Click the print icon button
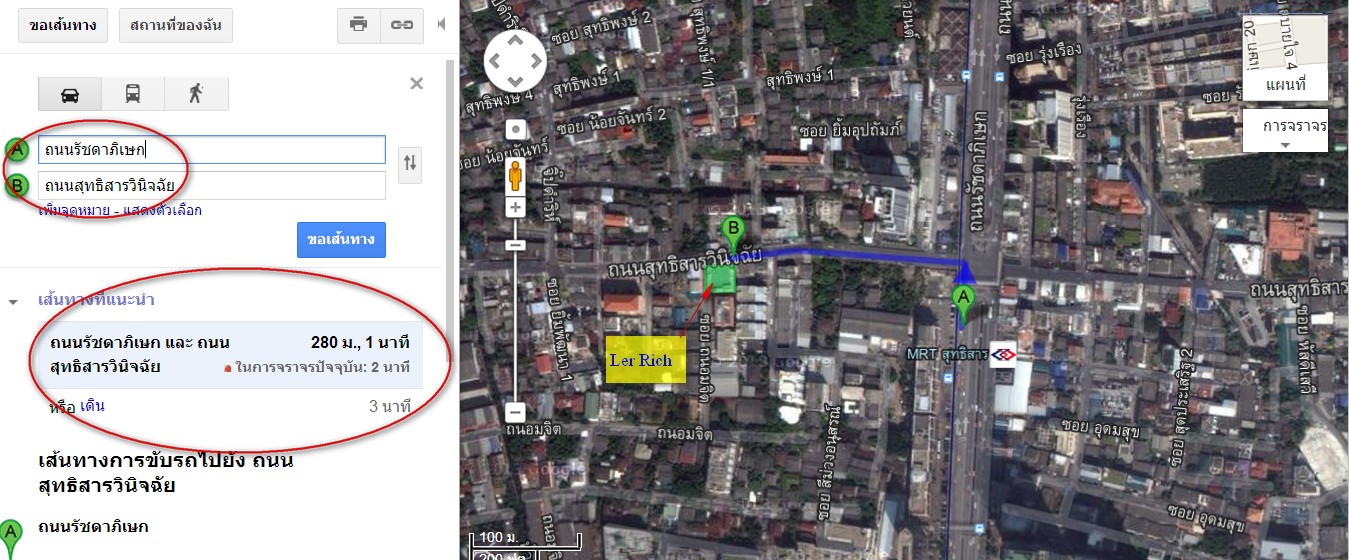The image size is (1349, 560). click(x=358, y=26)
